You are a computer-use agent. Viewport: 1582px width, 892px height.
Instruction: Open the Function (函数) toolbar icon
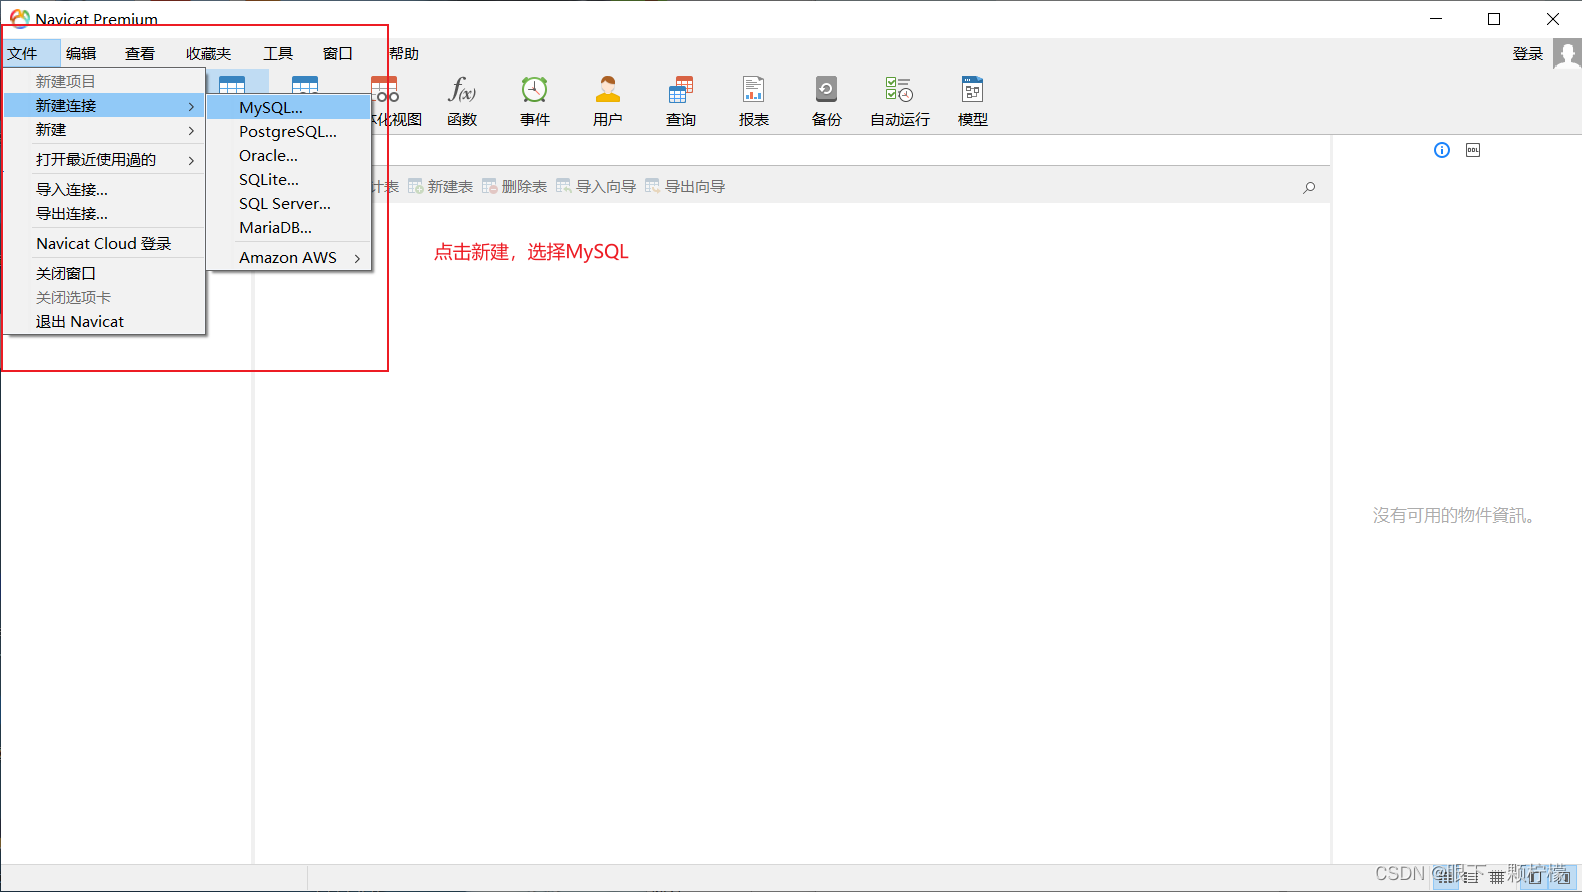coord(462,101)
